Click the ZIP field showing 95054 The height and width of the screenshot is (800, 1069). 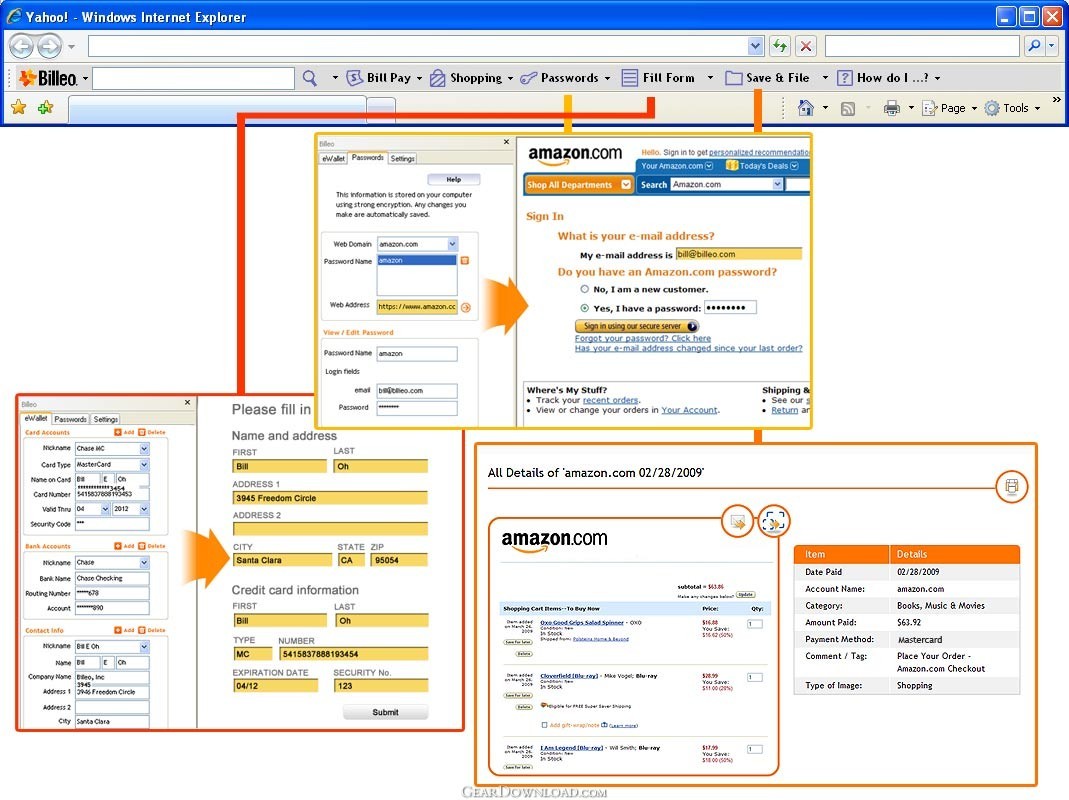coord(400,560)
